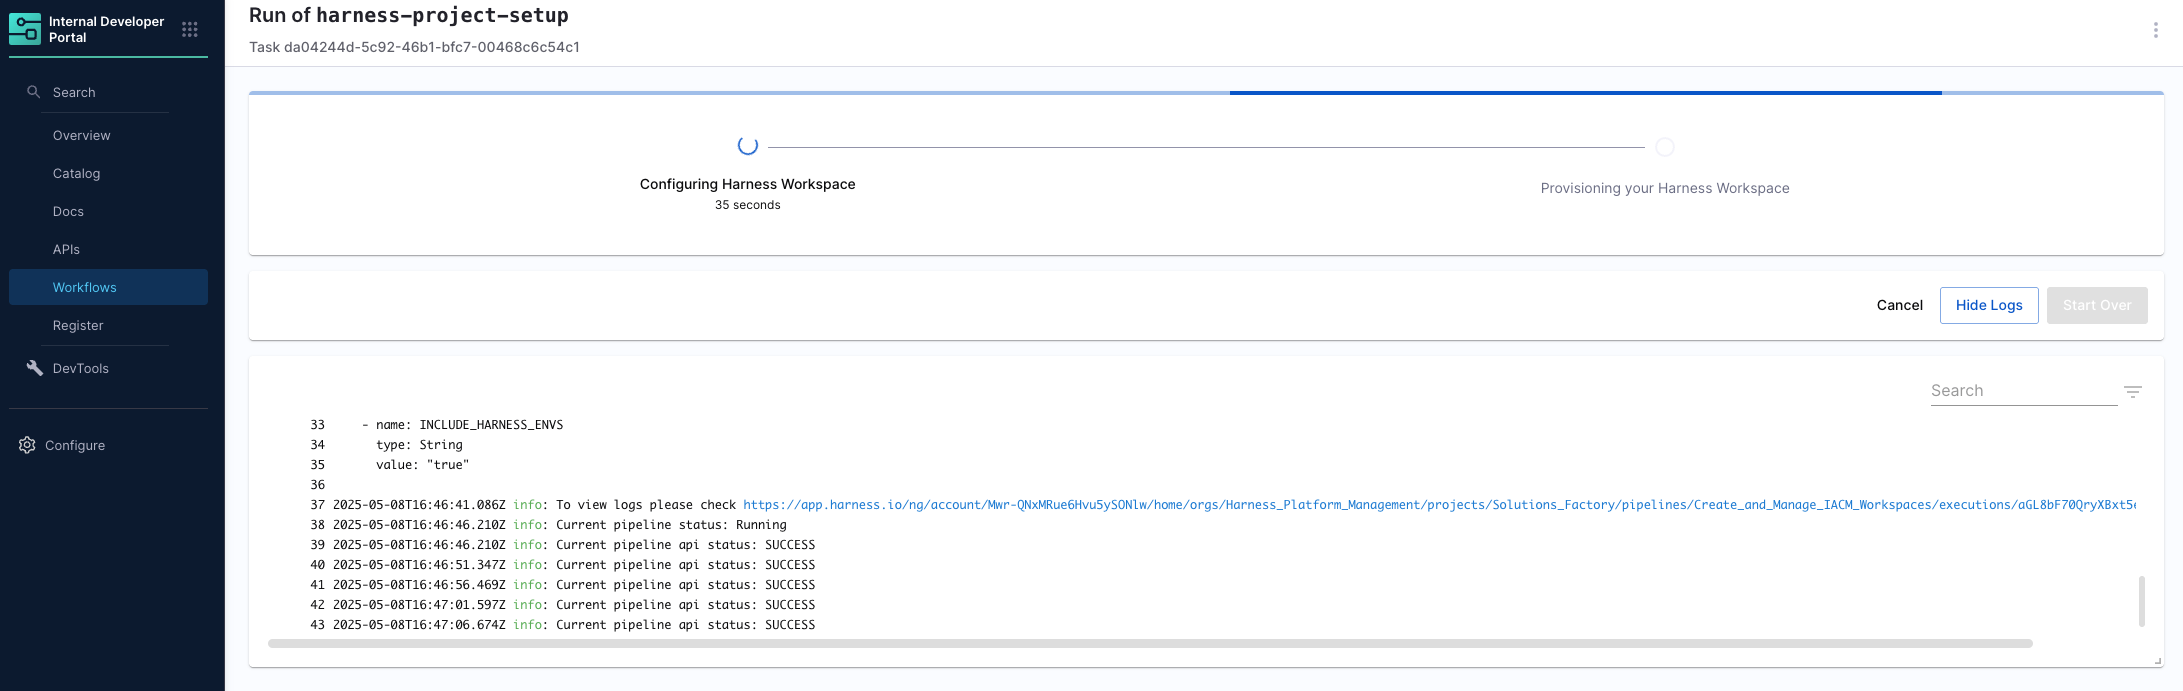Click the log Search input field

[x=2022, y=391]
